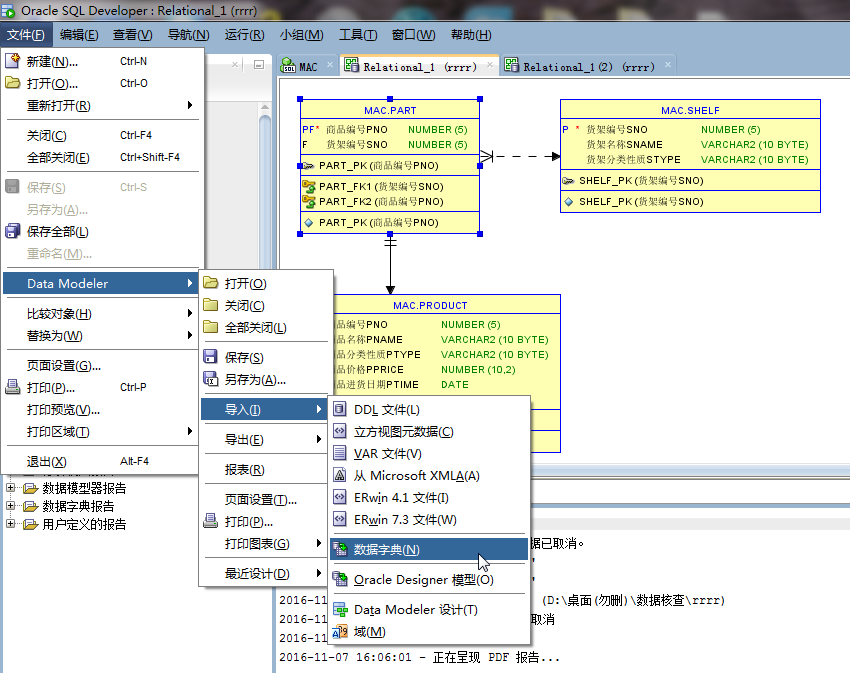
Task: Close the Relational_1 (rrrr) tab
Action: click(x=490, y=65)
